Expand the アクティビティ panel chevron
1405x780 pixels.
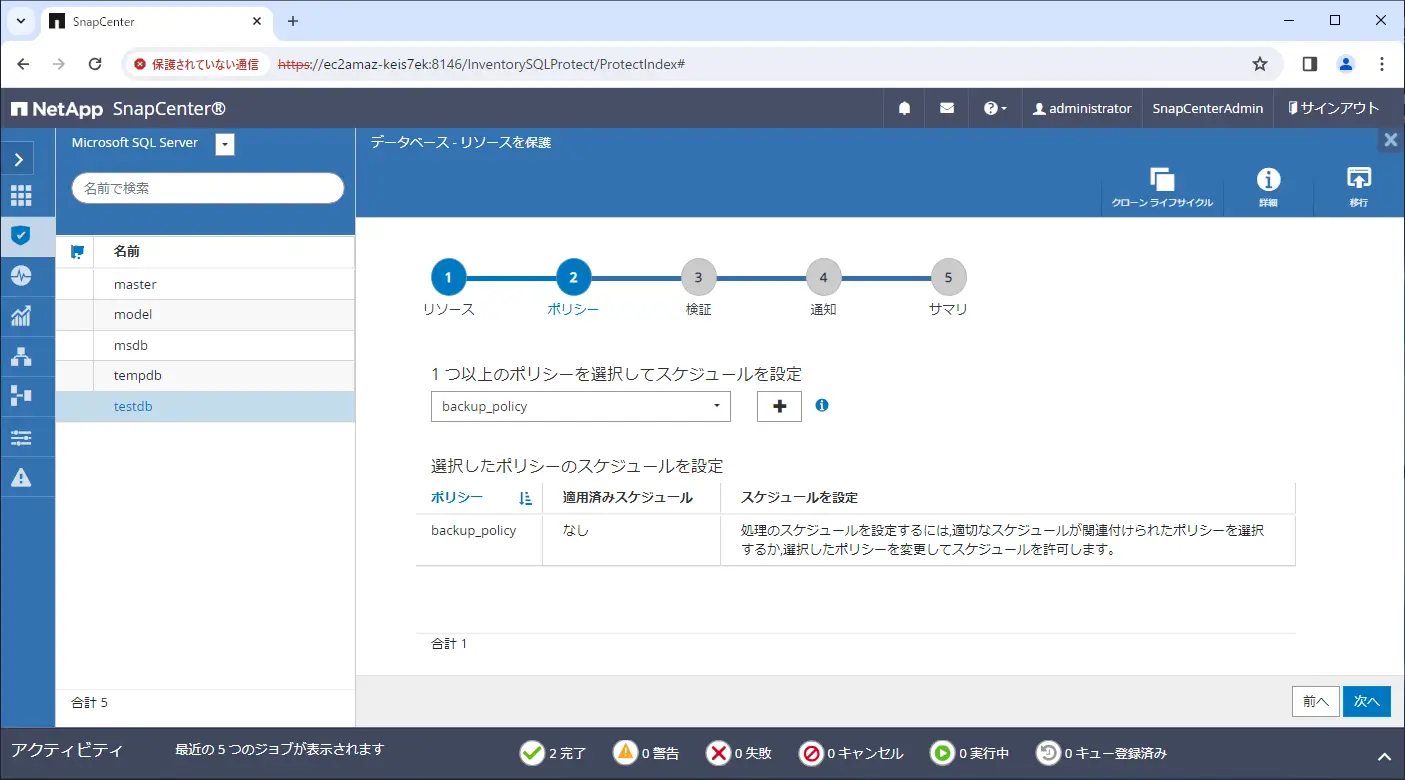pos(1384,756)
